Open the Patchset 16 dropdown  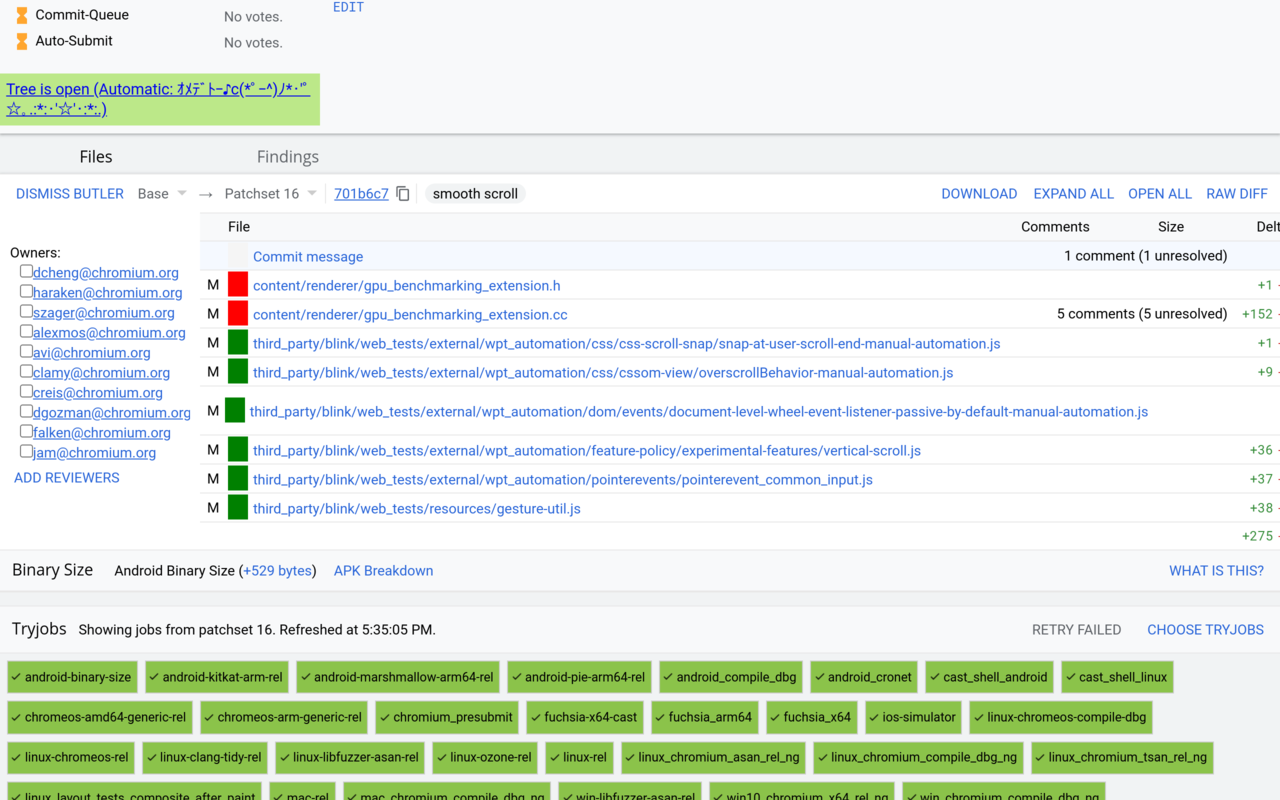pyautogui.click(x=271, y=194)
